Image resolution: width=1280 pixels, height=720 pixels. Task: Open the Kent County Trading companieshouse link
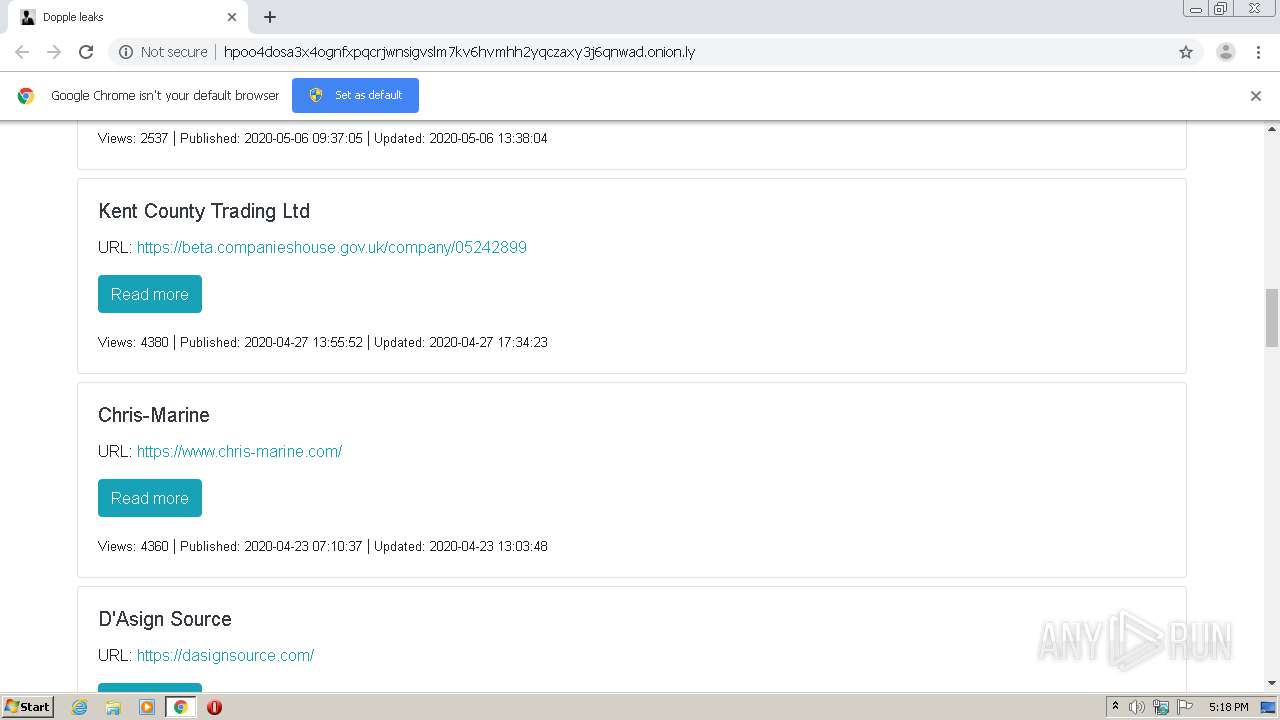tap(332, 247)
